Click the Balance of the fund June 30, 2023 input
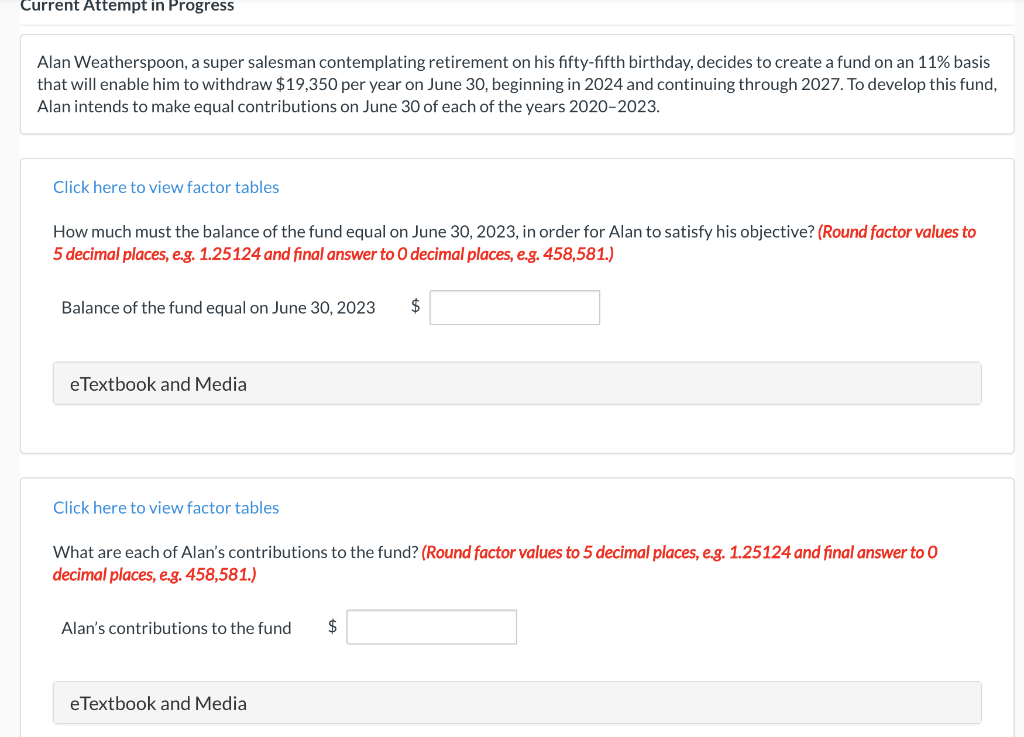Image resolution: width=1024 pixels, height=737 pixels. point(515,307)
